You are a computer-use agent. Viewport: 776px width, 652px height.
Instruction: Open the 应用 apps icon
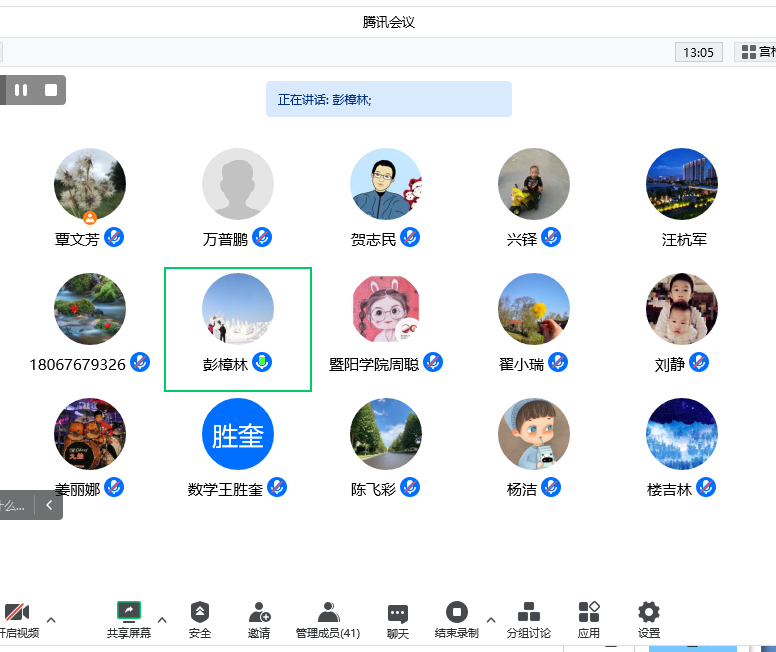pyautogui.click(x=589, y=618)
